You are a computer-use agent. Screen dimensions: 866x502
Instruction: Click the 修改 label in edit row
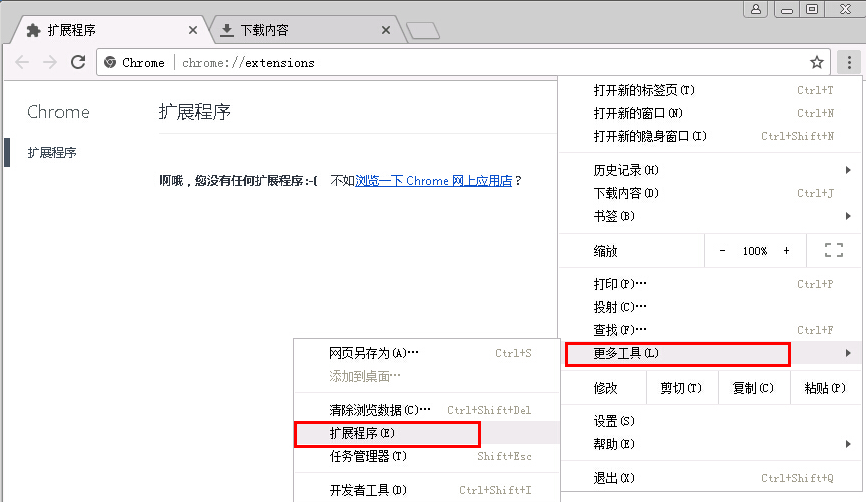[x=605, y=388]
